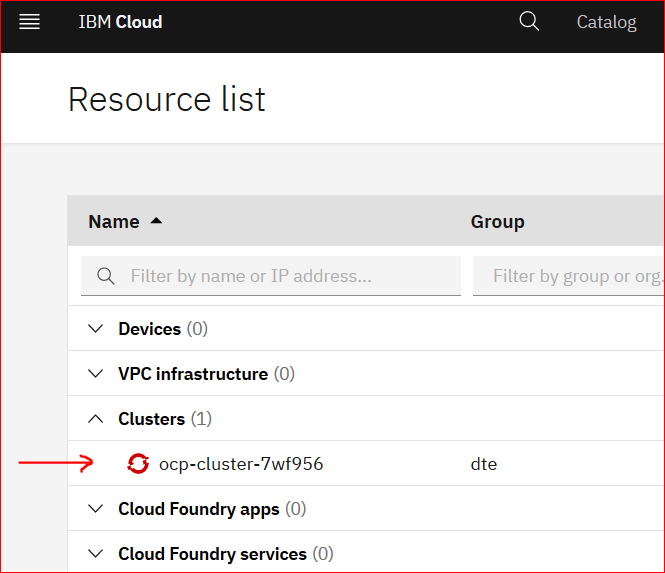
Task: Click magnifier icon in name filter
Action: coord(106,276)
